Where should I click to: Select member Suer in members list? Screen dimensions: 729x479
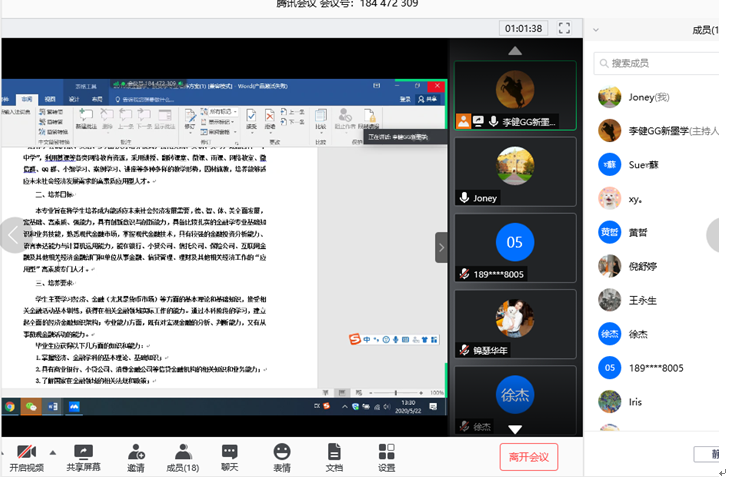642,164
